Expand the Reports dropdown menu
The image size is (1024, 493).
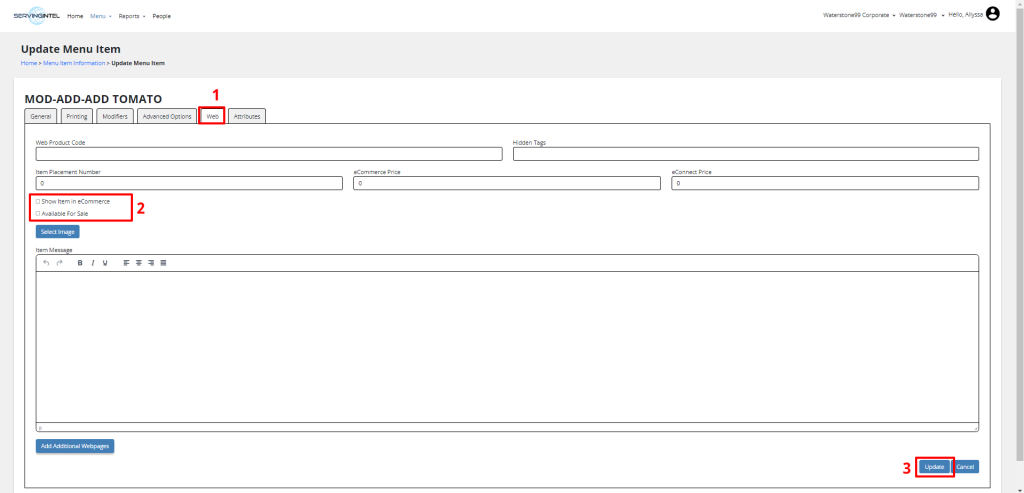click(131, 16)
